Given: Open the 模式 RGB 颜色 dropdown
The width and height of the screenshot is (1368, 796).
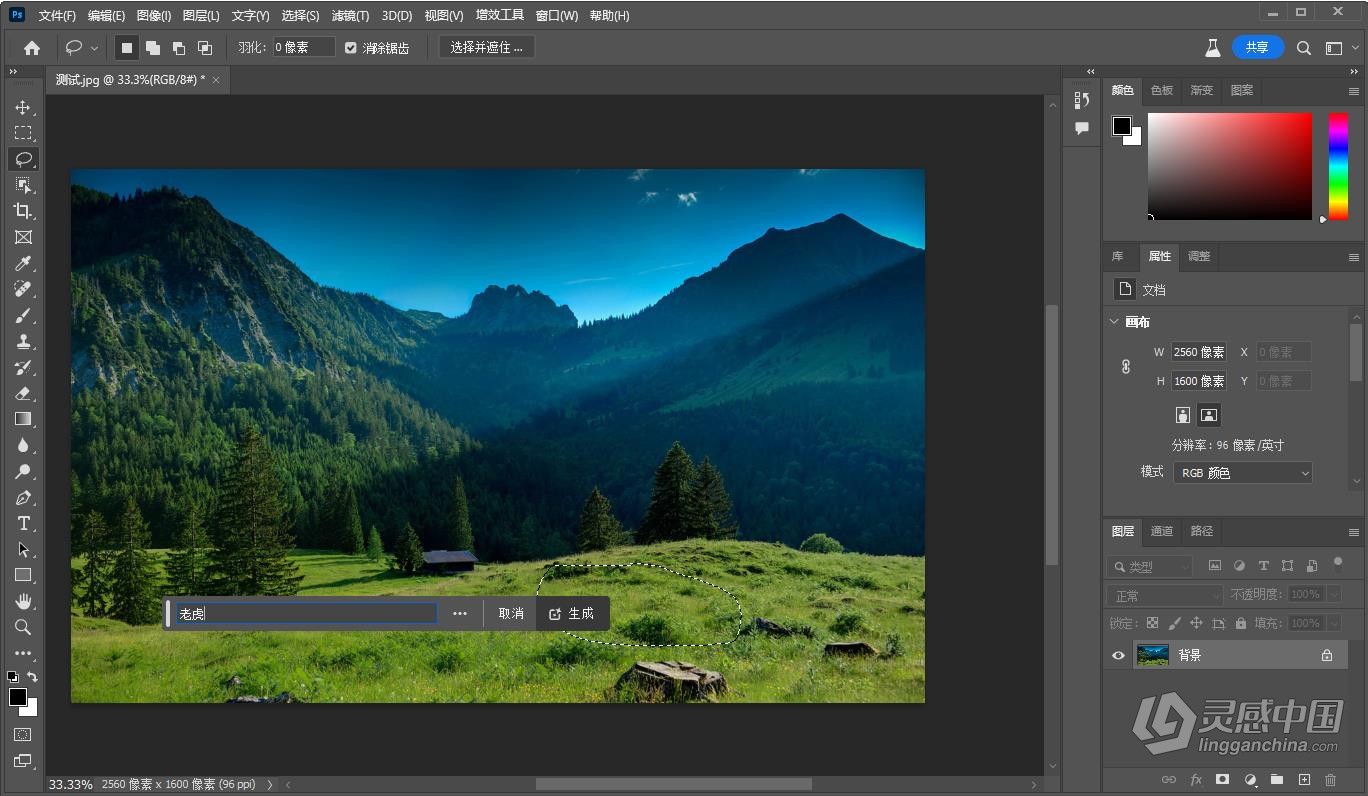Looking at the screenshot, I should click(x=1243, y=473).
